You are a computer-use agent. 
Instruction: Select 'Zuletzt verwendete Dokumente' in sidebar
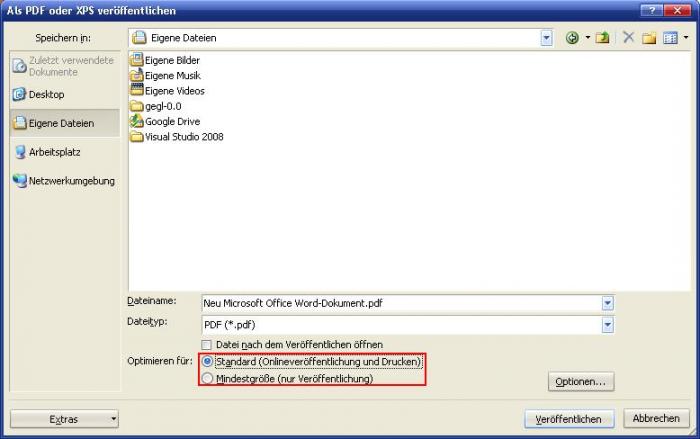pos(64,66)
